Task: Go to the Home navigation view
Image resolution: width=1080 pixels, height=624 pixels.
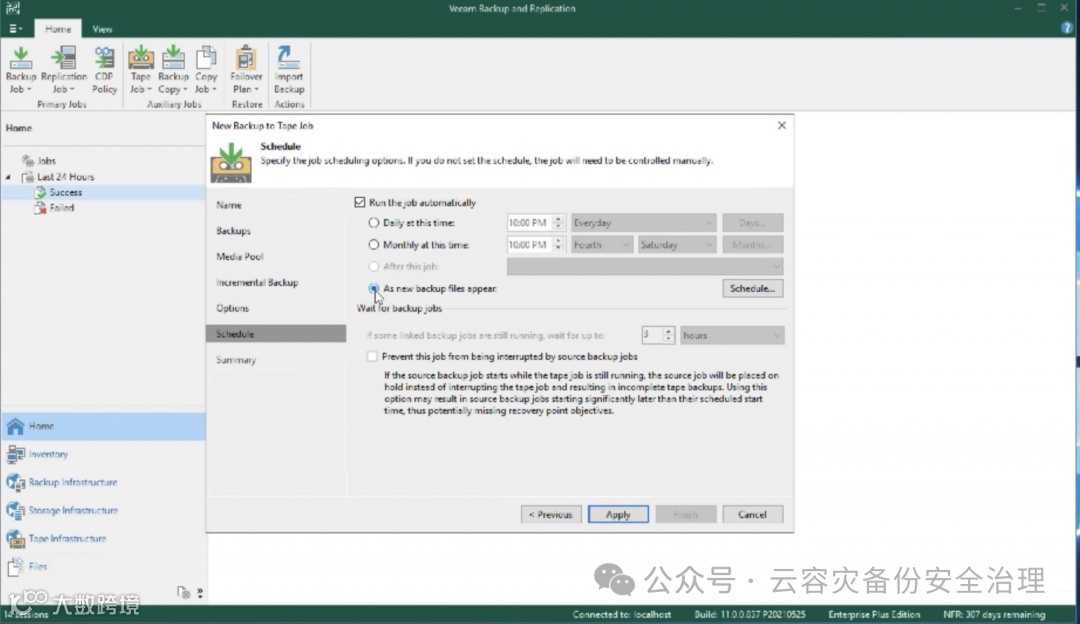Action: point(103,426)
